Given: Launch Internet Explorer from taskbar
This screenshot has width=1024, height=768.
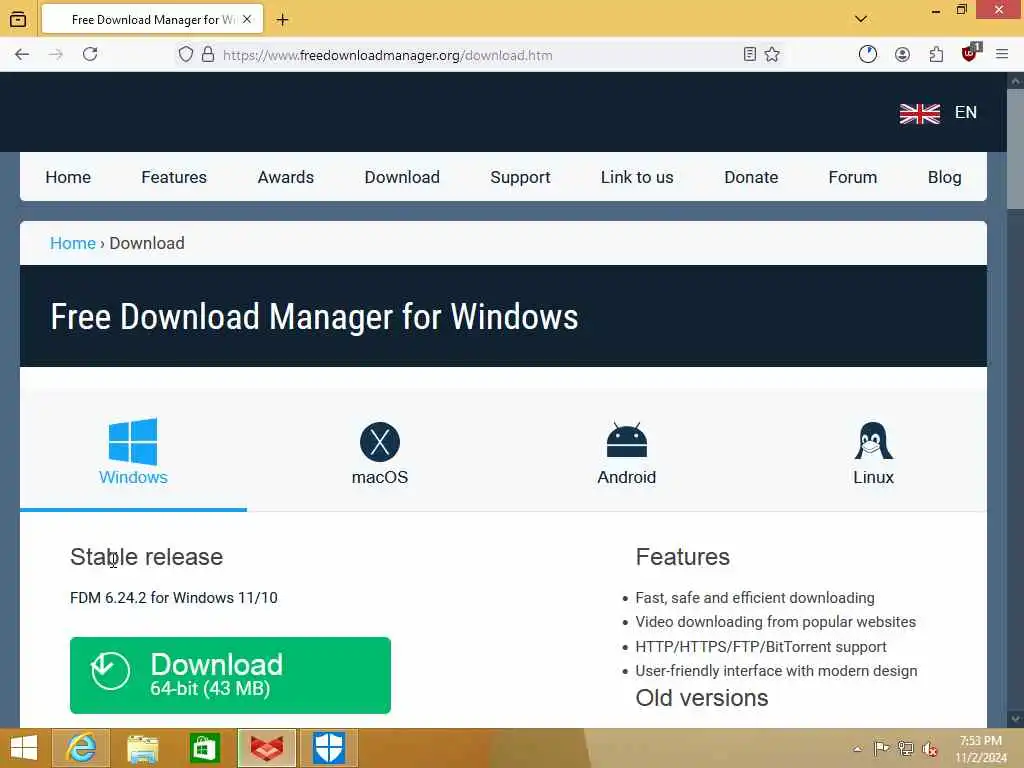Looking at the screenshot, I should pyautogui.click(x=81, y=748).
